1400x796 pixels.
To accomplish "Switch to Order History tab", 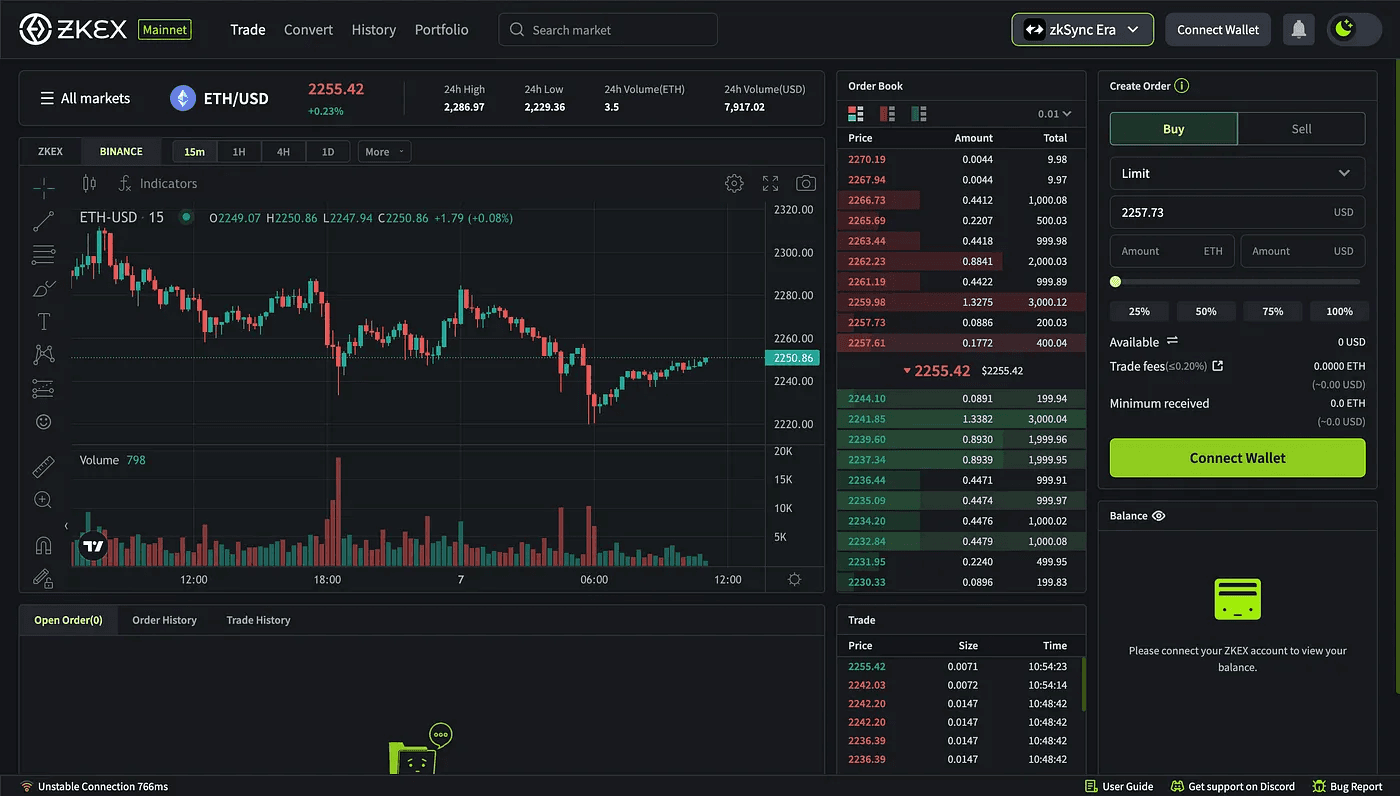I will coord(164,620).
